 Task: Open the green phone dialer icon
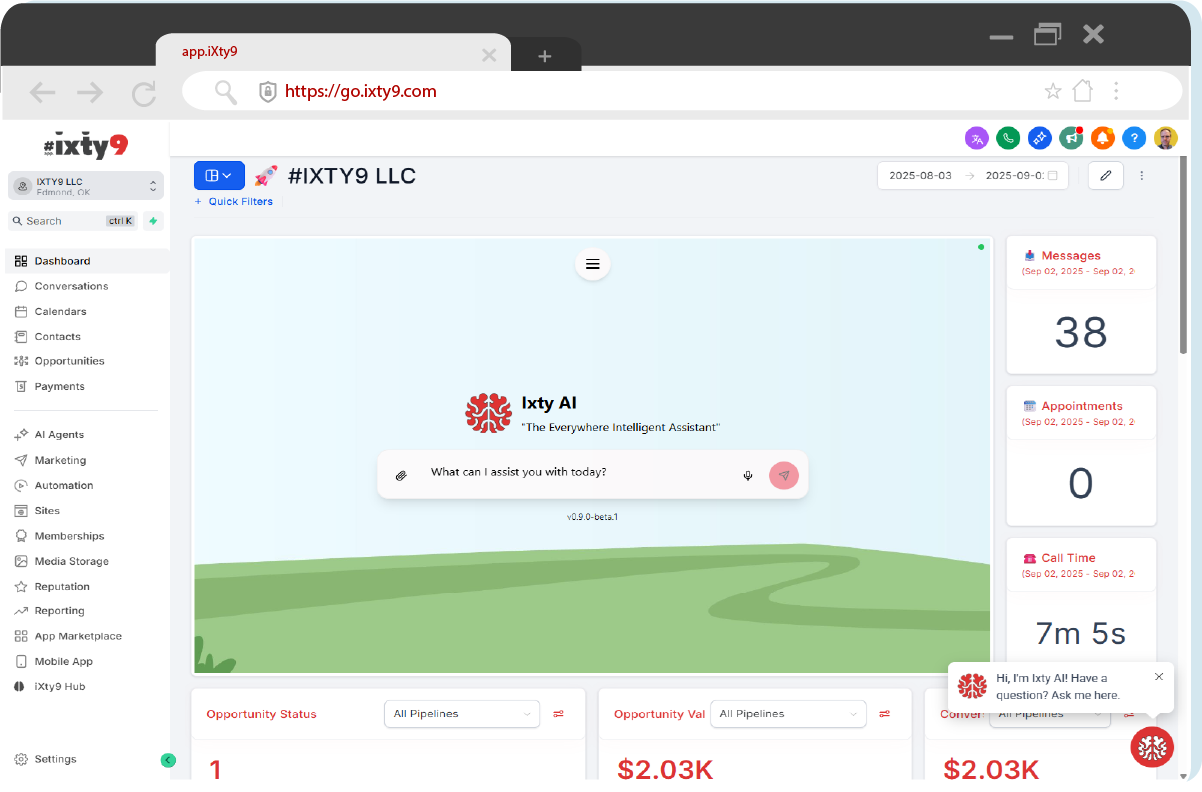(x=1008, y=138)
